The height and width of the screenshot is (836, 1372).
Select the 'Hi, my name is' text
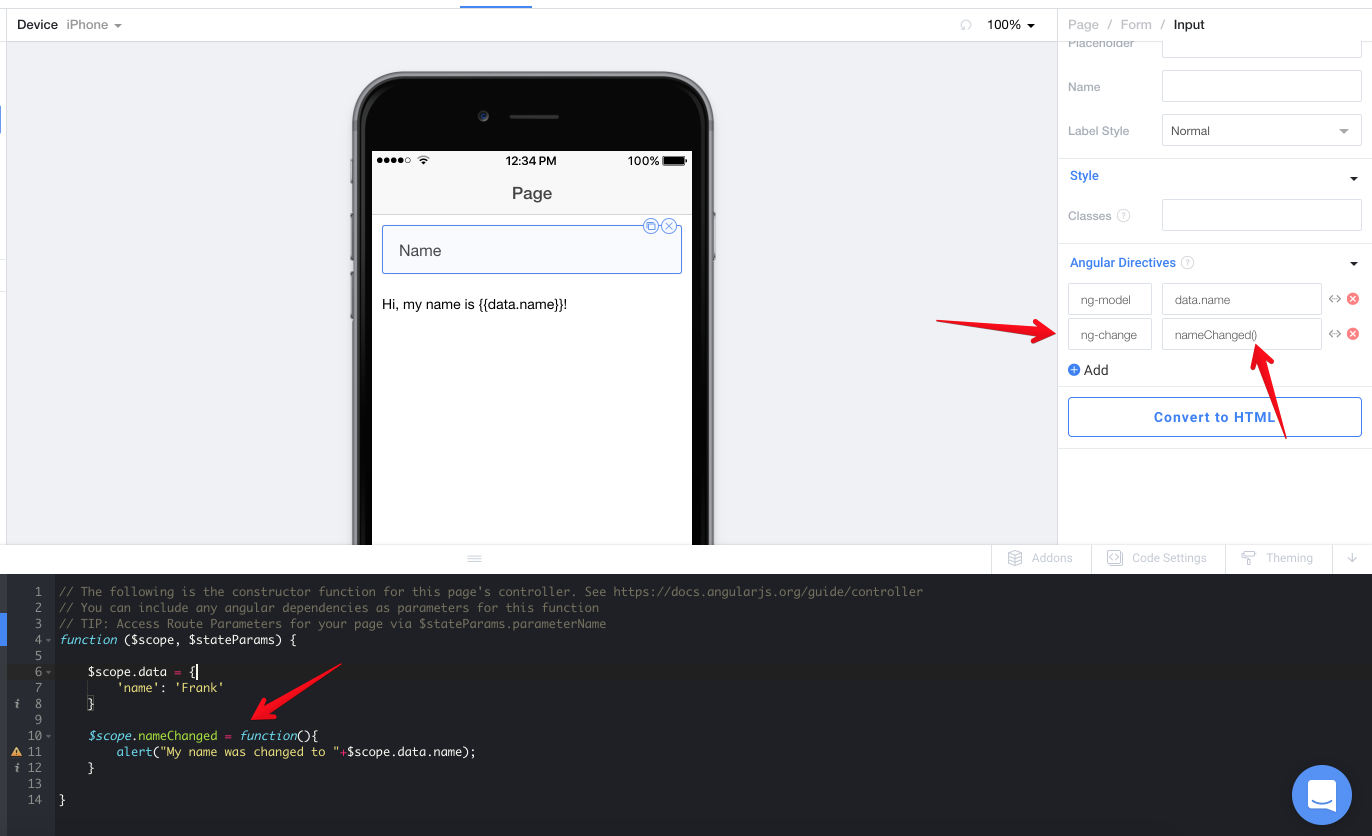[475, 304]
